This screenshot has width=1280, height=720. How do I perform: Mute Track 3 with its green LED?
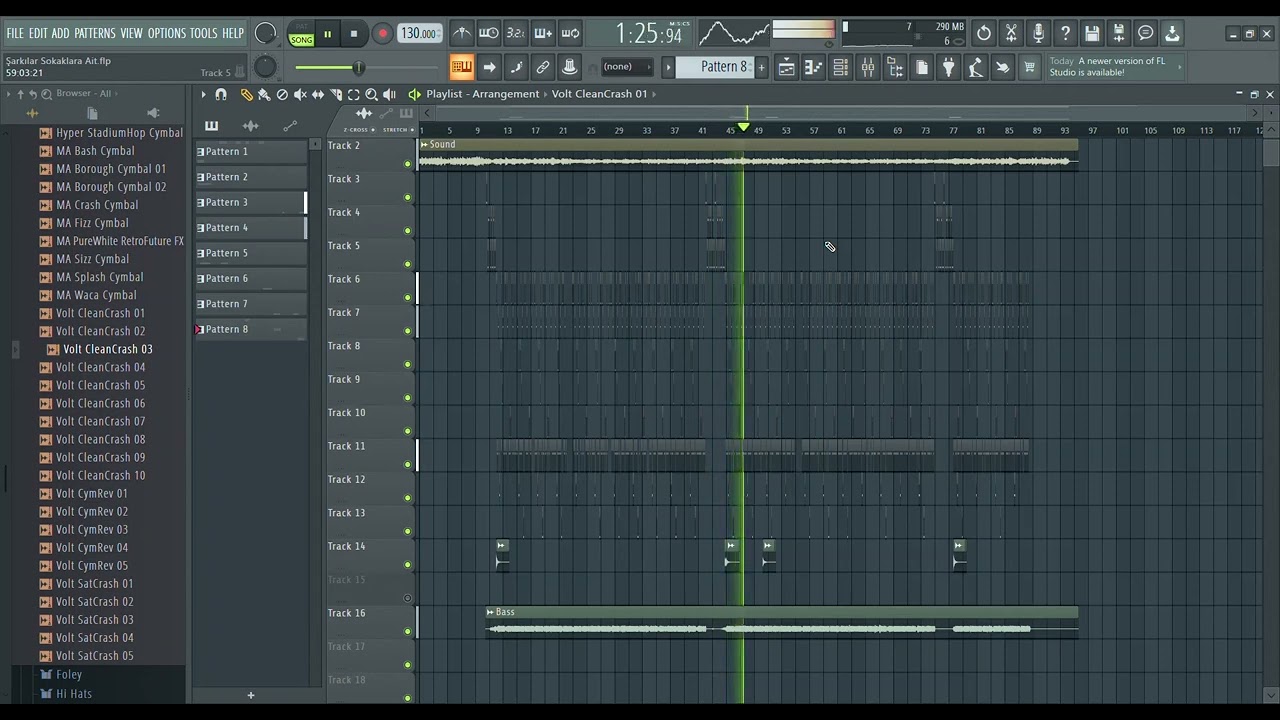click(407, 197)
